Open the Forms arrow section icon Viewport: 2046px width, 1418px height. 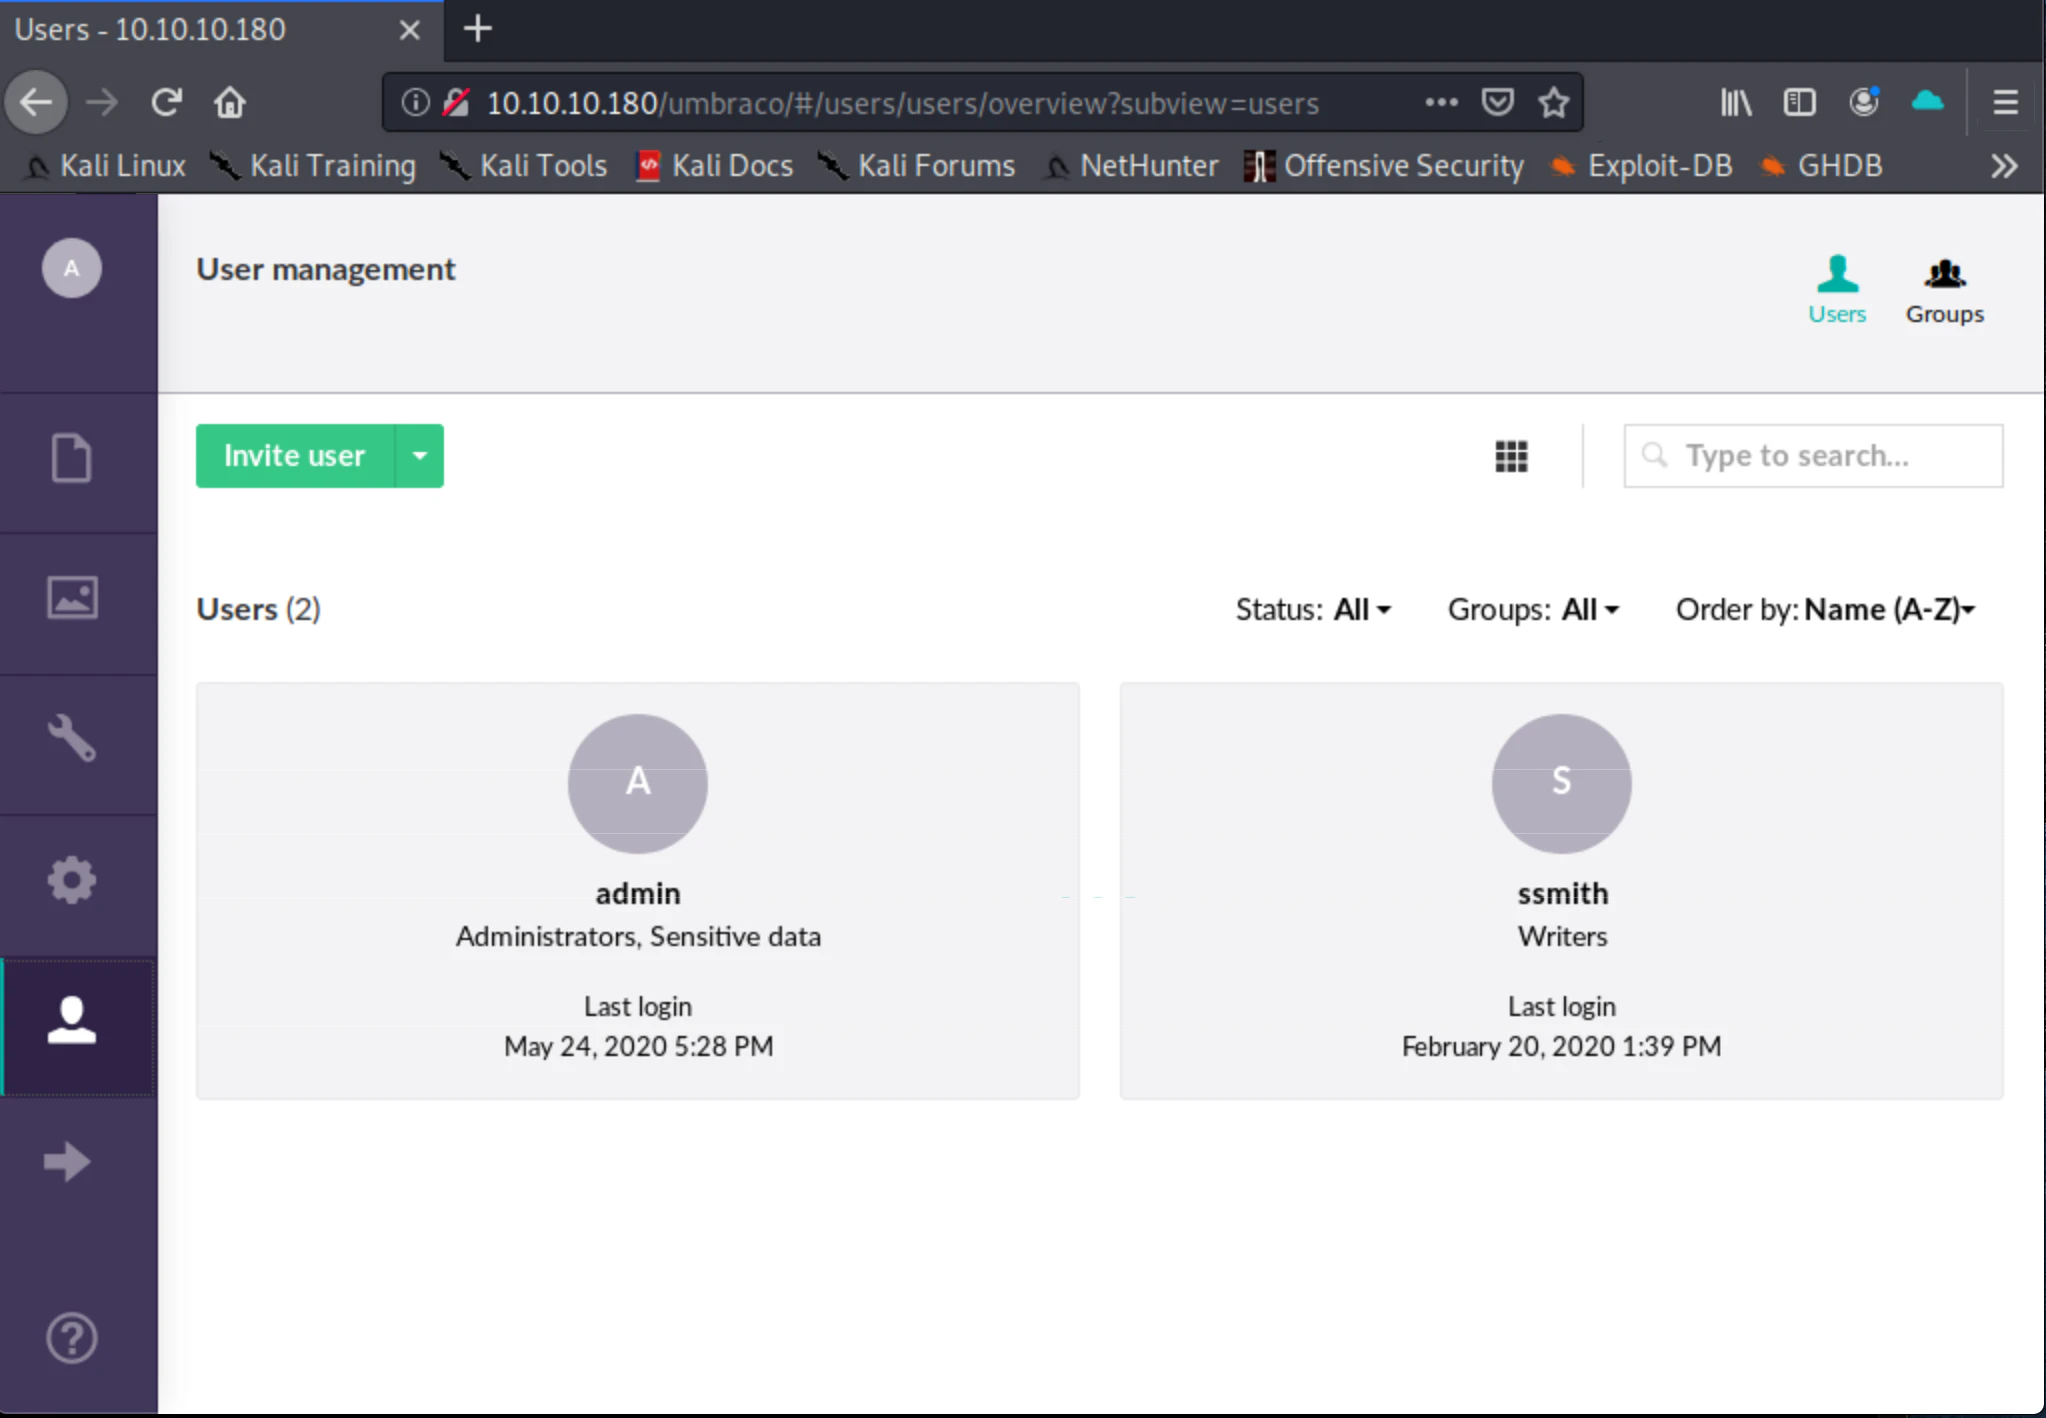[x=68, y=1161]
